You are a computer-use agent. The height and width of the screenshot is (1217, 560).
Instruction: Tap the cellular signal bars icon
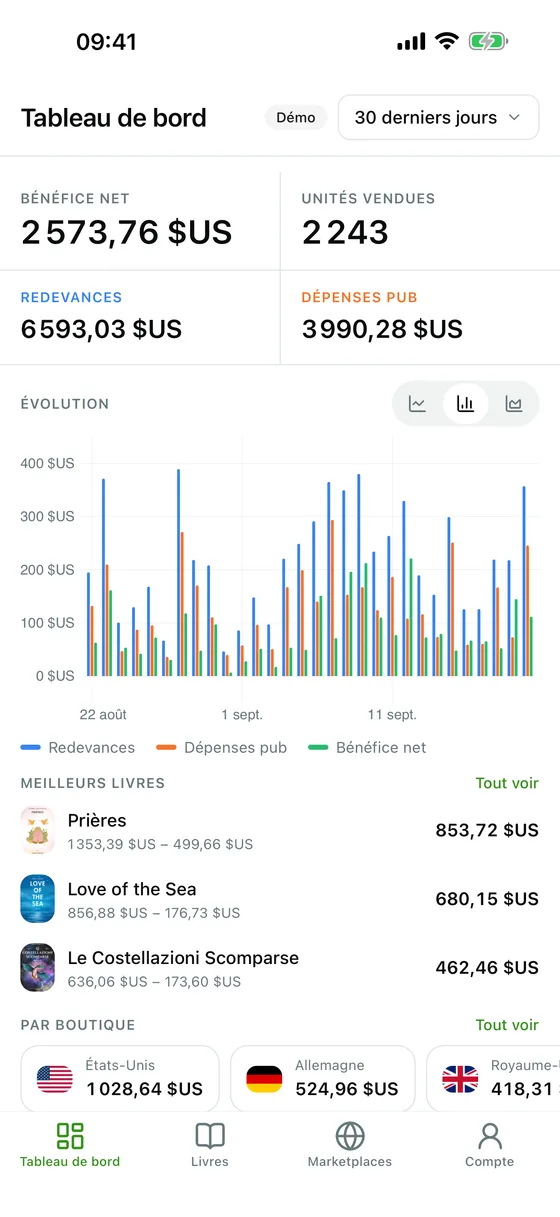click(x=411, y=42)
